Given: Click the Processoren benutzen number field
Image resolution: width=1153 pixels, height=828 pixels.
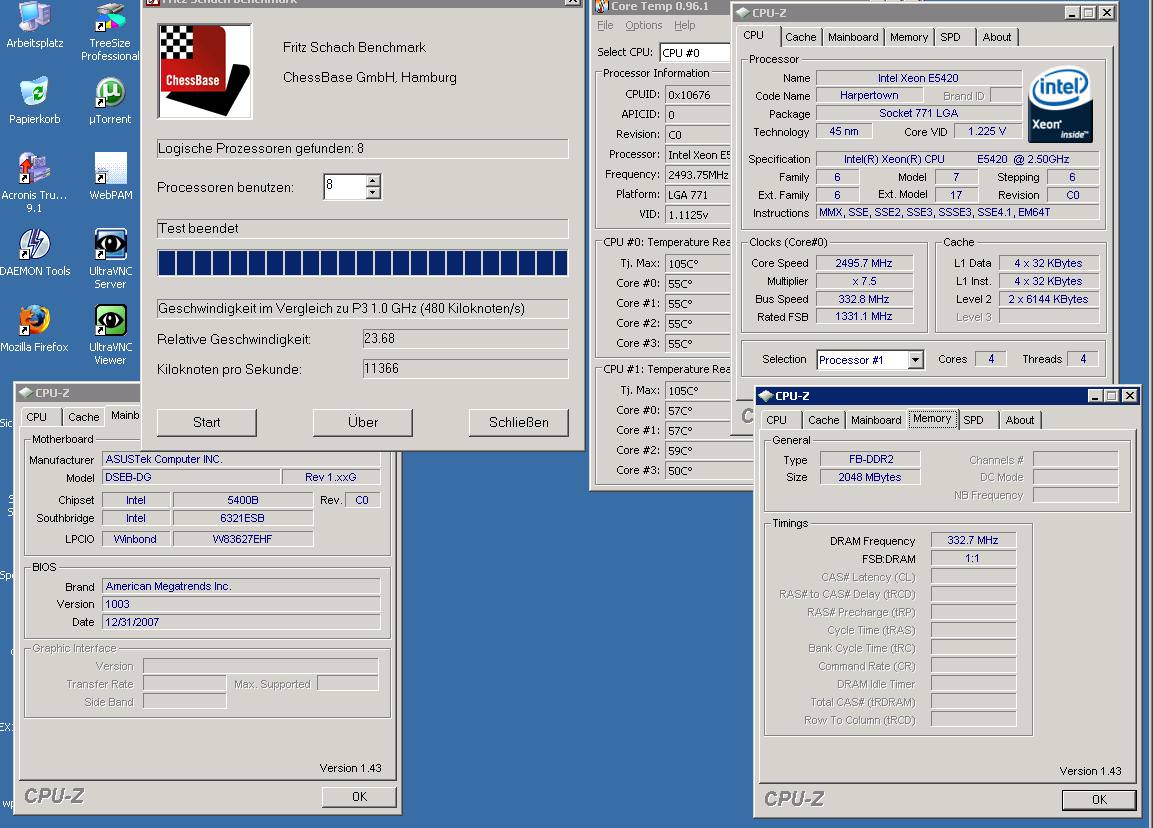Looking at the screenshot, I should click(x=345, y=187).
